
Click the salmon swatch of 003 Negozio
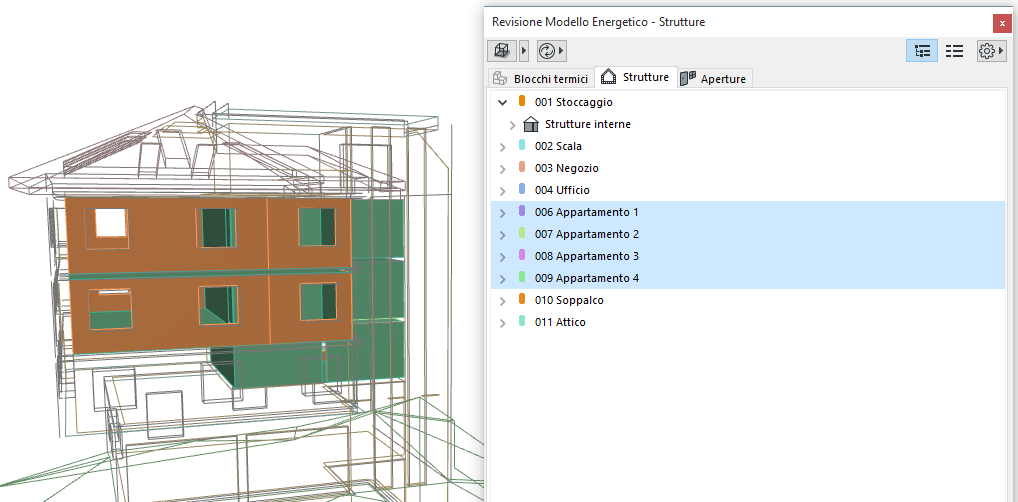coord(522,168)
